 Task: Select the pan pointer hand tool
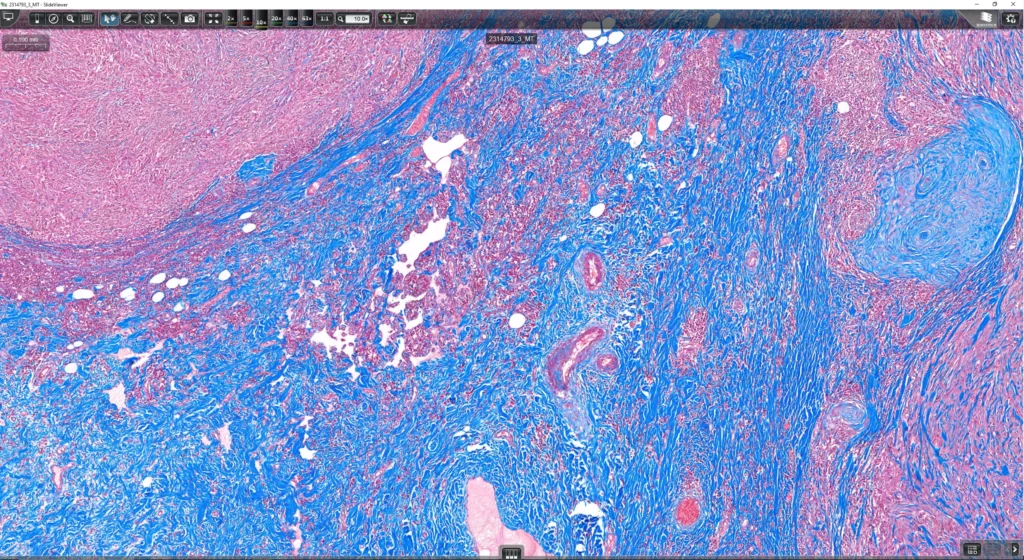(x=109, y=19)
